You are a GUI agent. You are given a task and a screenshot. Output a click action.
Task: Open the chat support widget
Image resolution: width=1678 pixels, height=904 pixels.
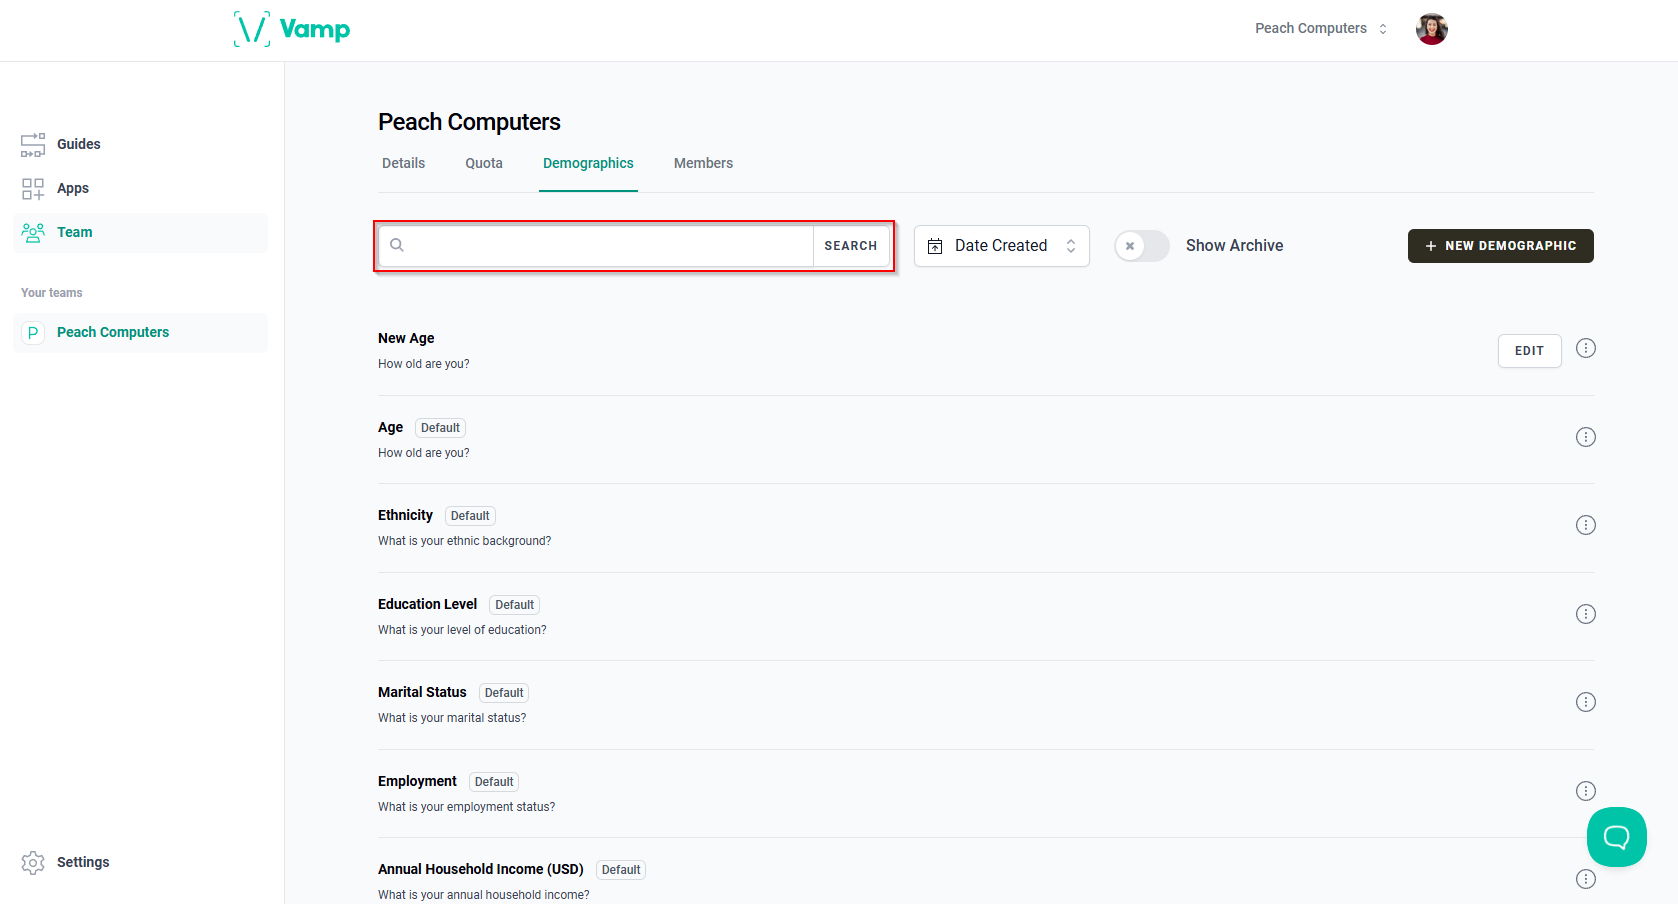[x=1617, y=837]
